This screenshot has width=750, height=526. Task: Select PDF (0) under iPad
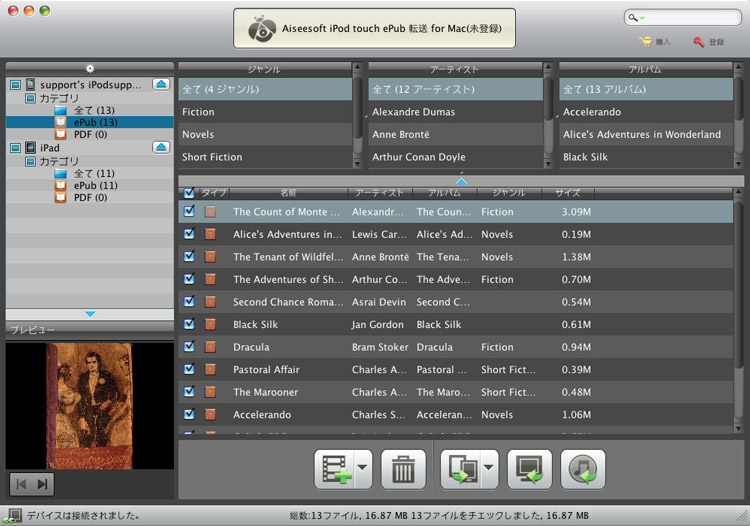coord(90,197)
